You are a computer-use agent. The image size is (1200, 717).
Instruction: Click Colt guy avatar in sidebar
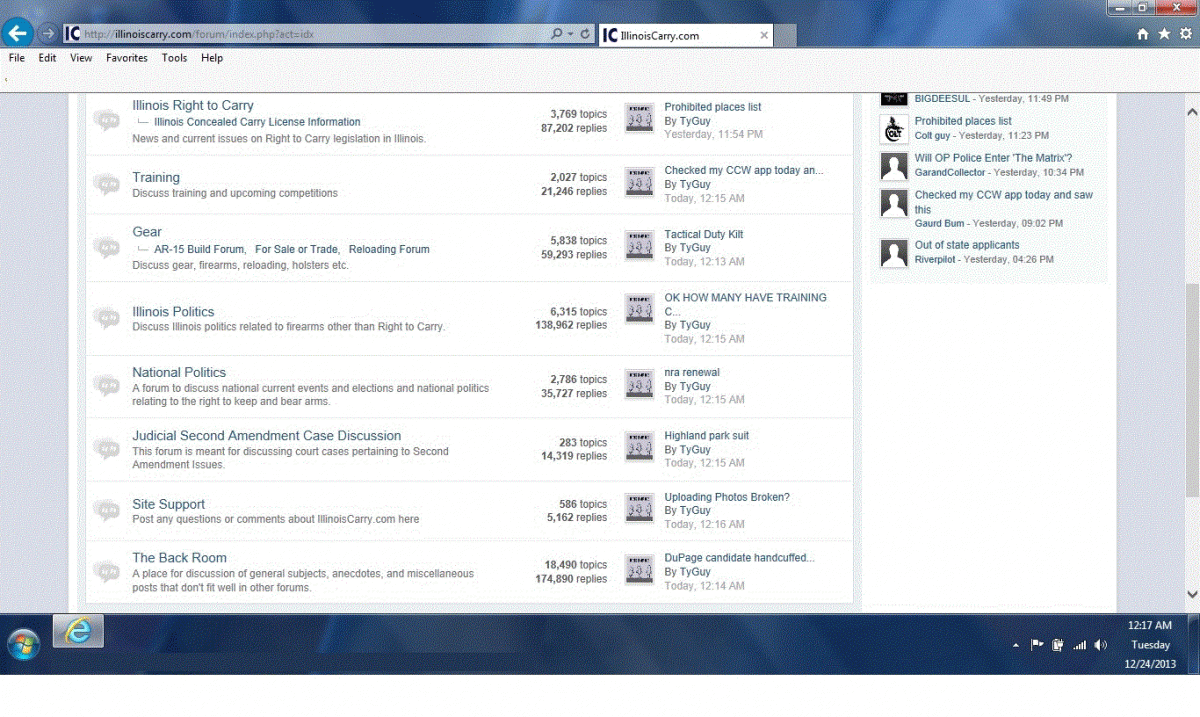(894, 129)
